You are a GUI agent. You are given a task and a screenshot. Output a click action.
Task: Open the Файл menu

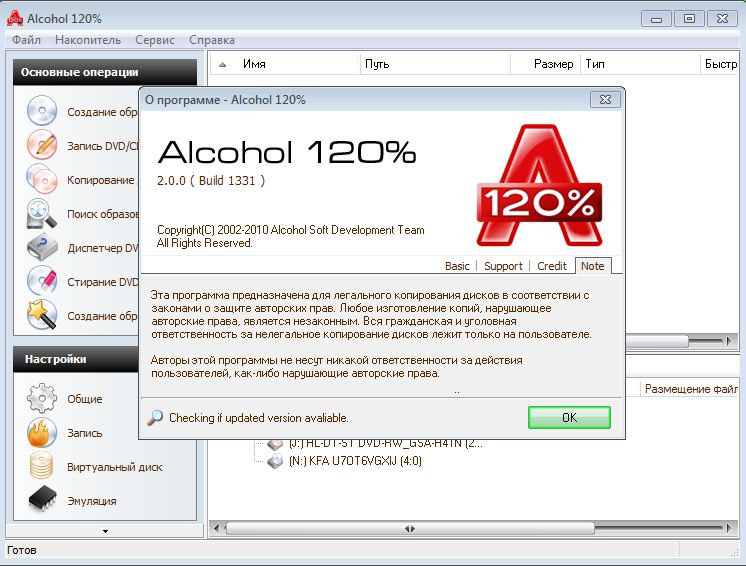[x=26, y=40]
